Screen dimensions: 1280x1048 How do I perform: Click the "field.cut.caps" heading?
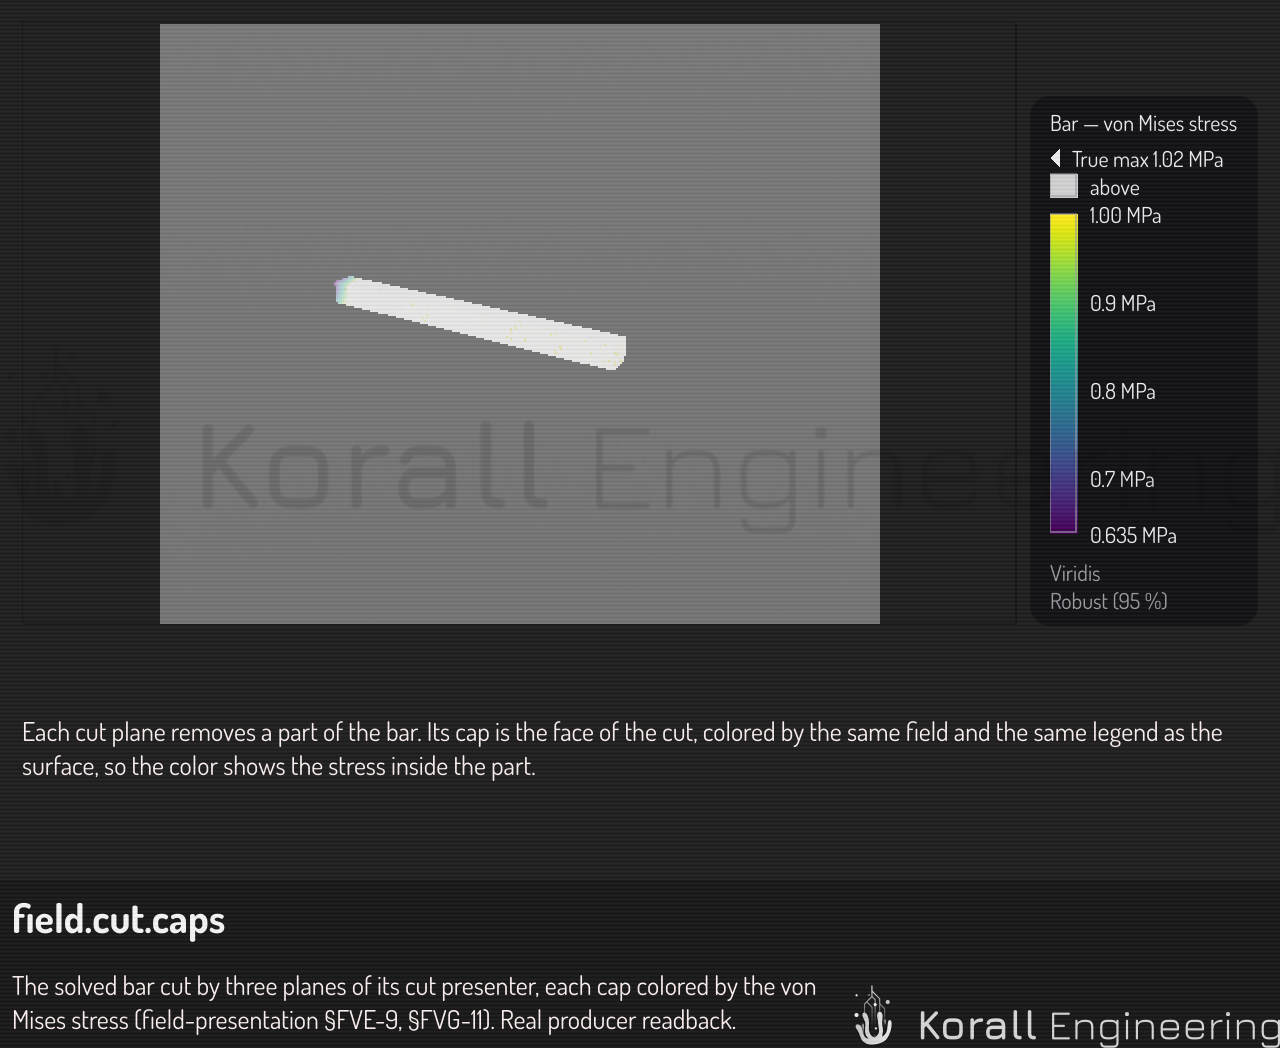[119, 920]
